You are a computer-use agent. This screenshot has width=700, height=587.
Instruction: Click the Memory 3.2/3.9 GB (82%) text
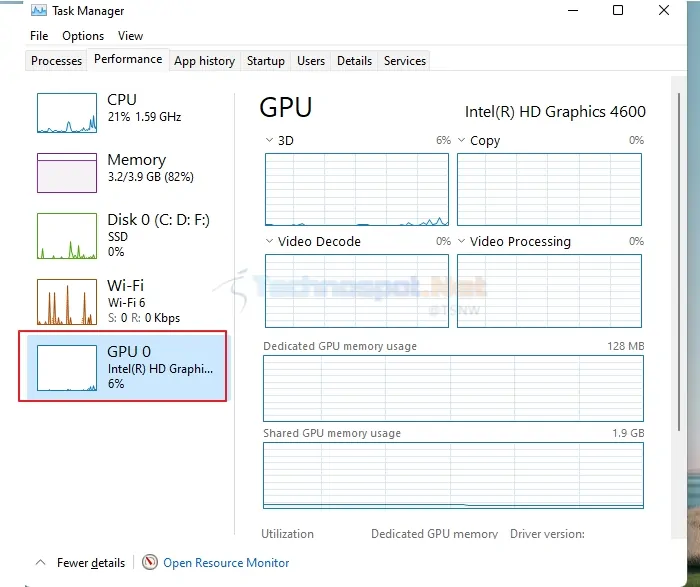click(x=150, y=177)
